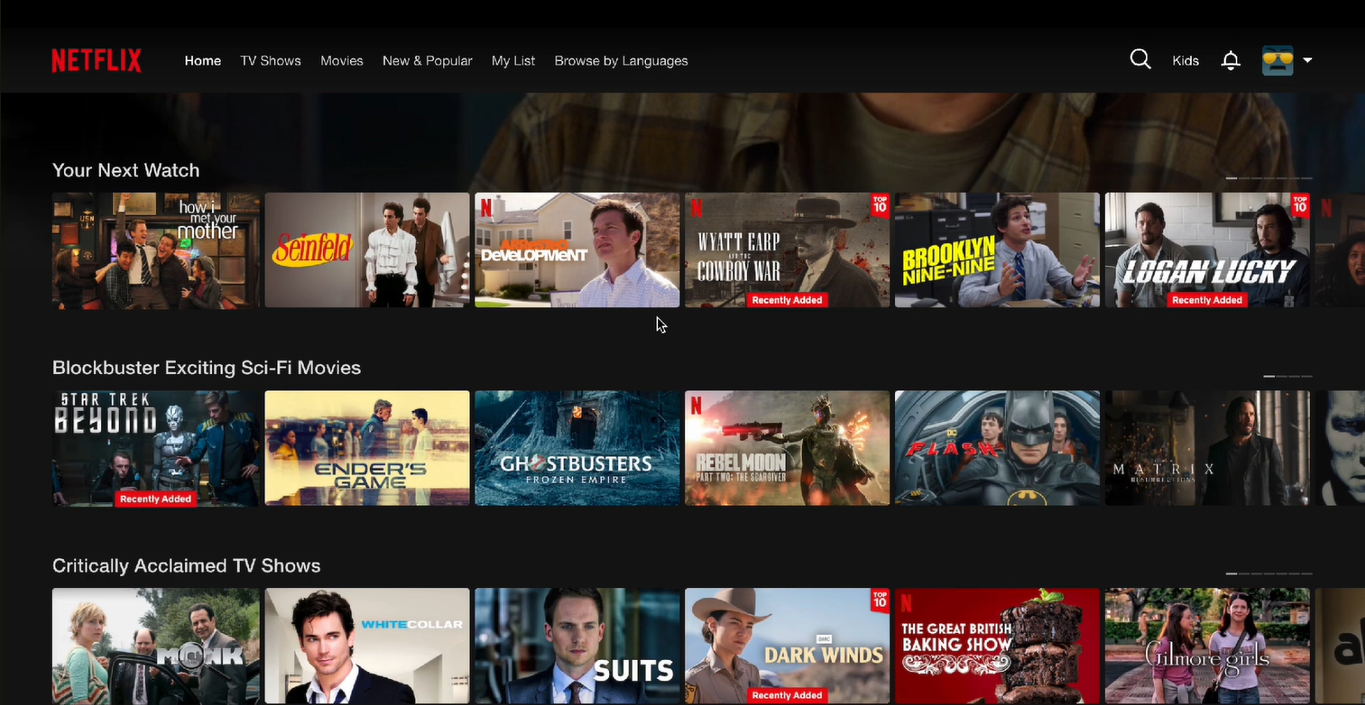Image resolution: width=1365 pixels, height=705 pixels.
Task: Switch to the TV Shows tab
Action: [x=270, y=60]
